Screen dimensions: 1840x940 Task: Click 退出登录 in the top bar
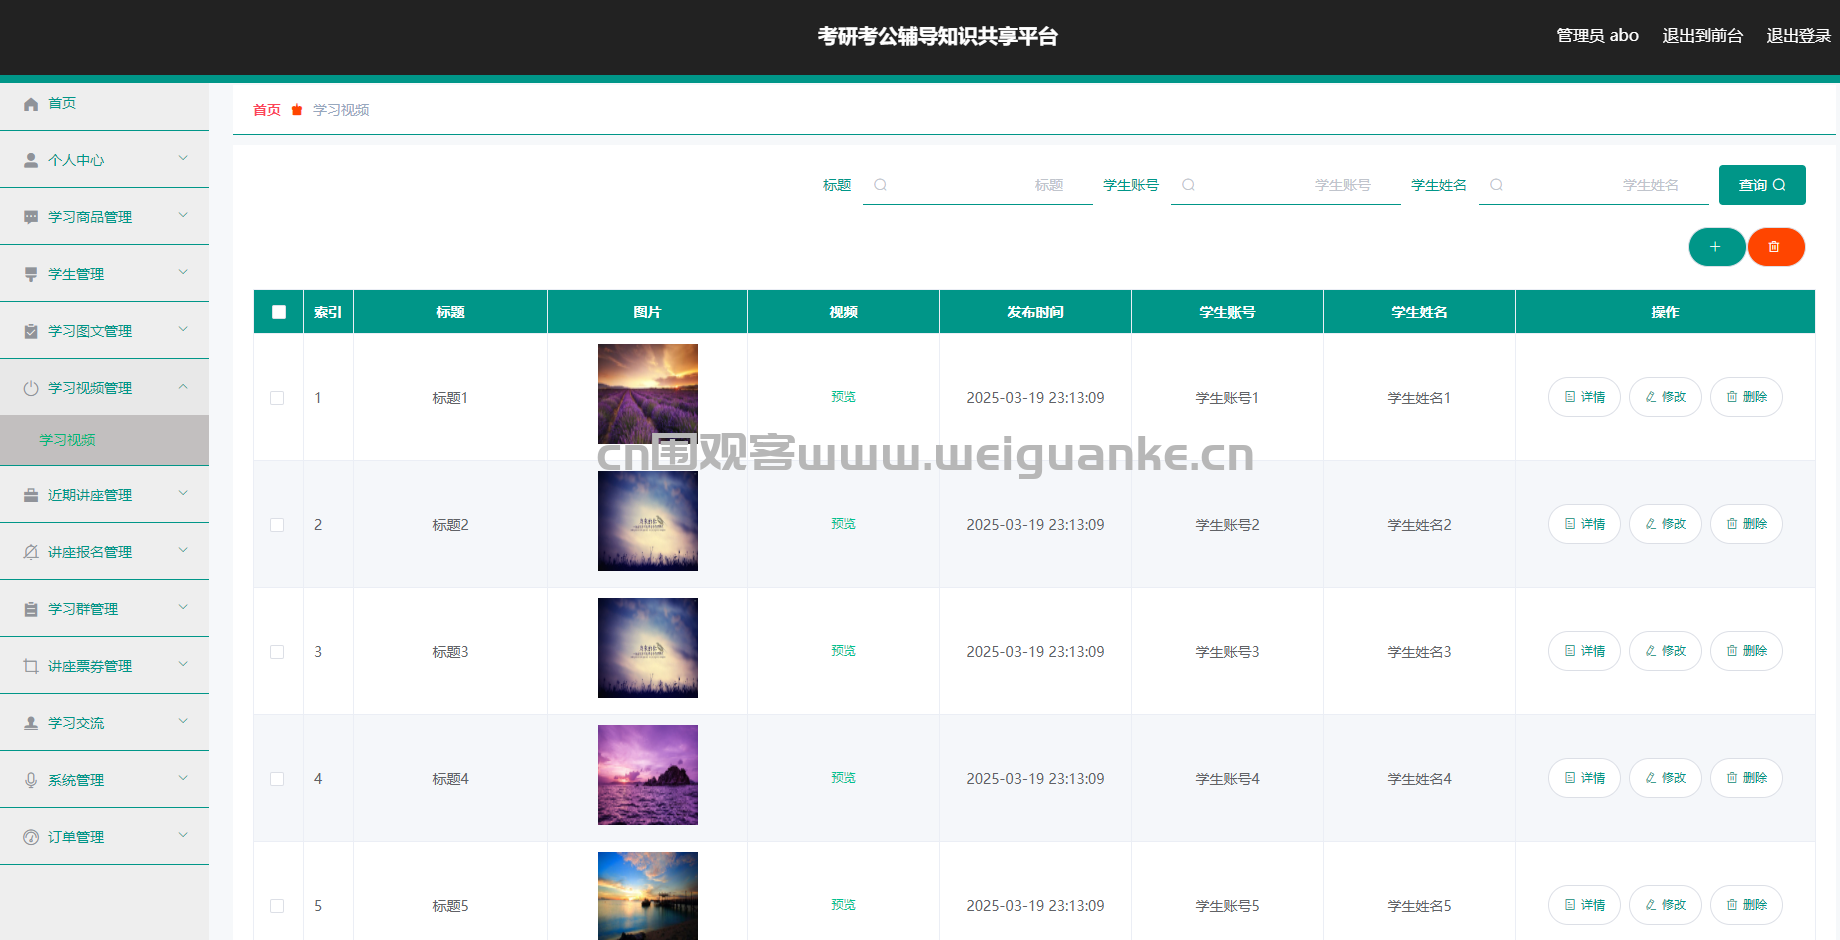tap(1798, 36)
